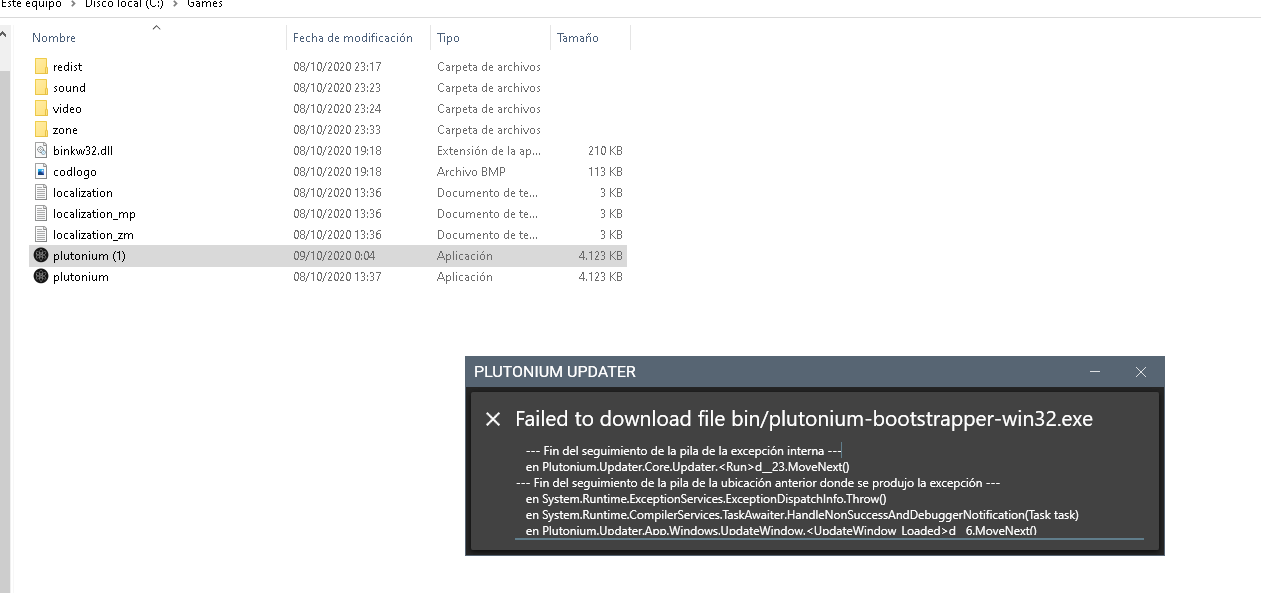1261x593 pixels.
Task: Select the file name localization_mp
Action: point(94,214)
